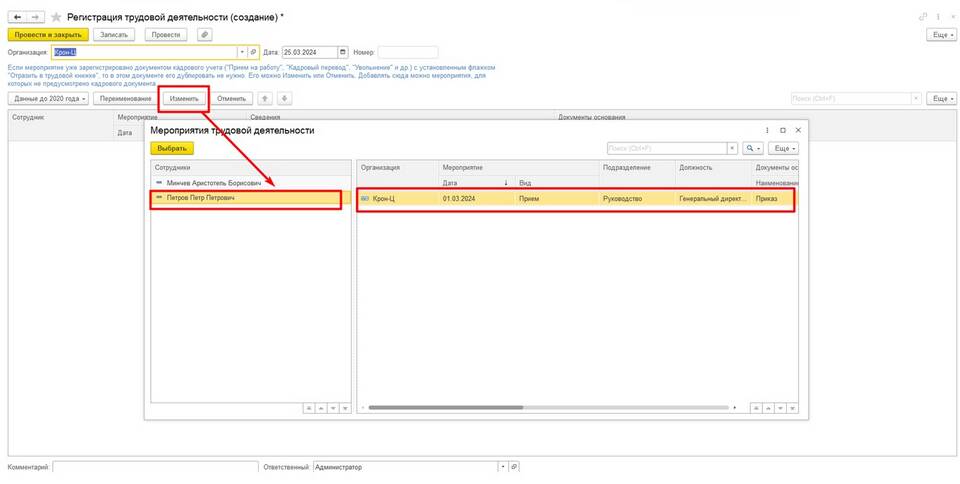Move the row up with the arrow button

pos(265,98)
